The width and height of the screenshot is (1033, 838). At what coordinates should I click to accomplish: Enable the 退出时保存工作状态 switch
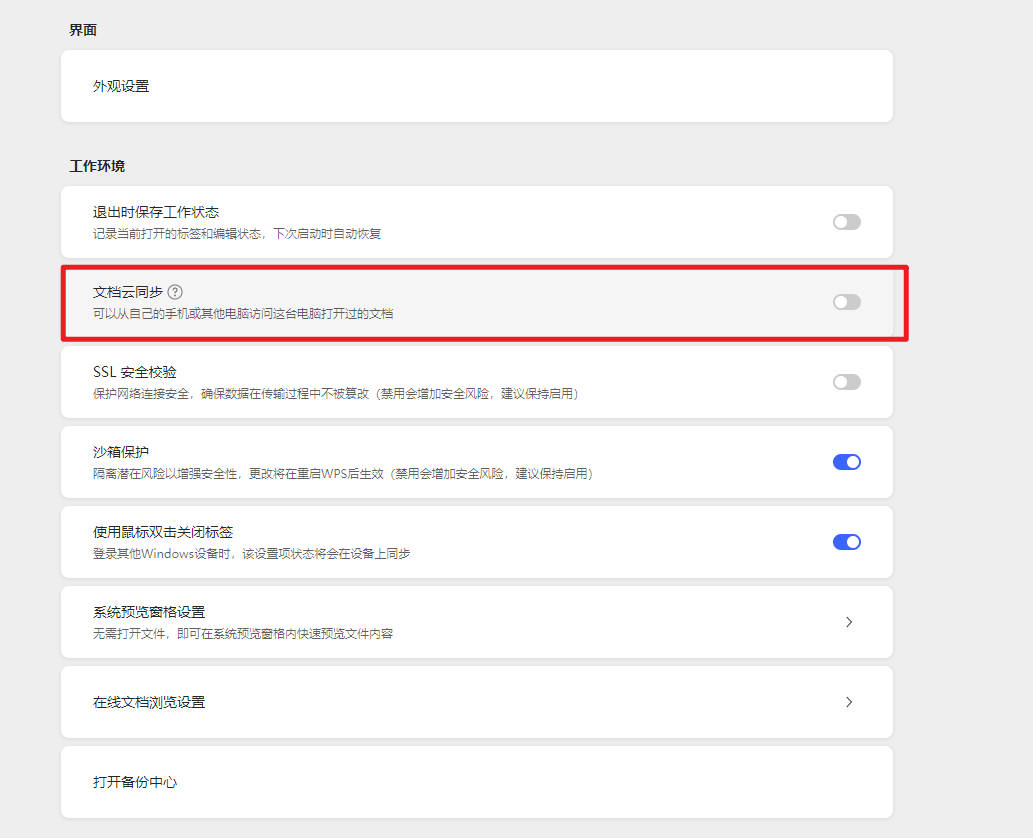(x=846, y=222)
